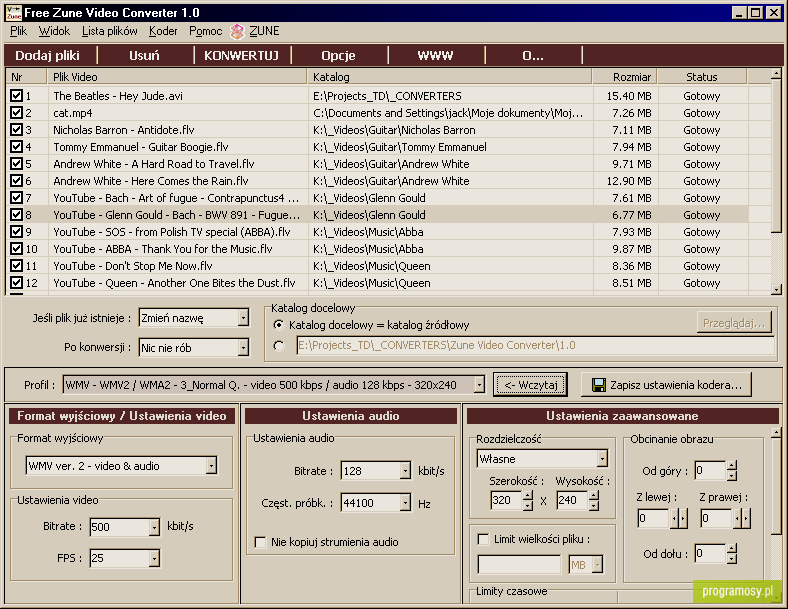Open Opcje from the toolbar

pyautogui.click(x=338, y=55)
